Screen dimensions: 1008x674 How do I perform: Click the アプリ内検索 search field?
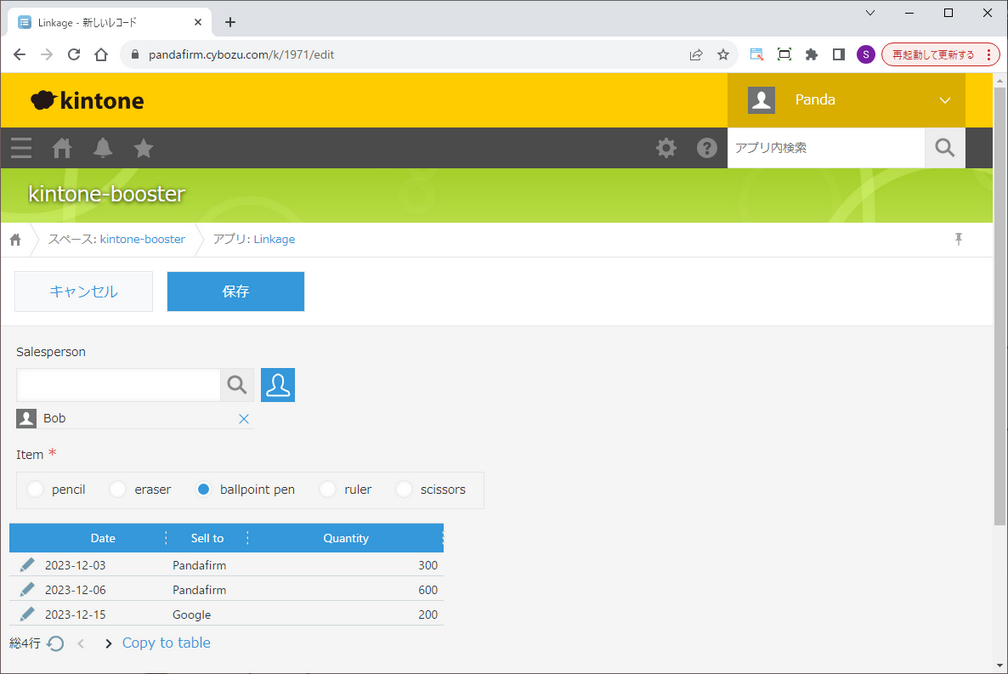click(x=826, y=148)
